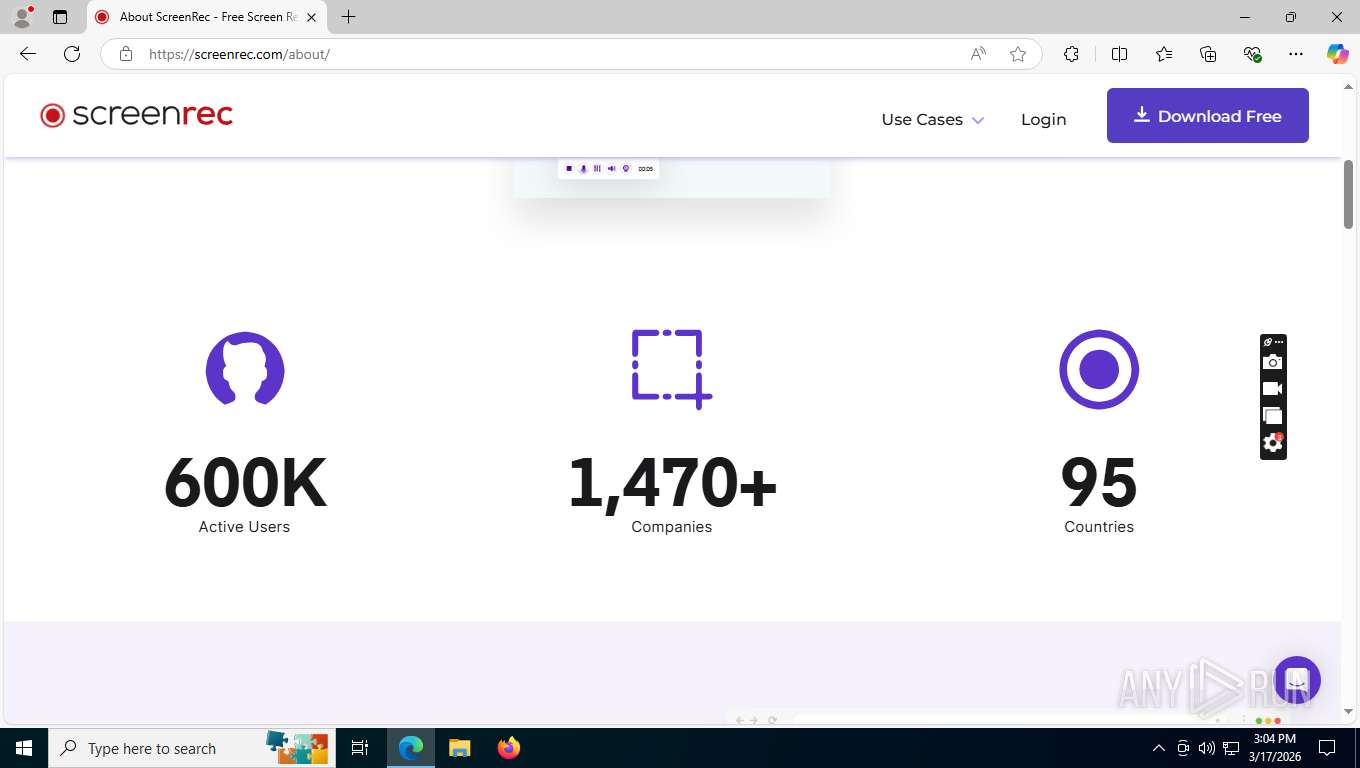
Task: Take a screenshot with ScreenRec camera icon
Action: click(1272, 362)
